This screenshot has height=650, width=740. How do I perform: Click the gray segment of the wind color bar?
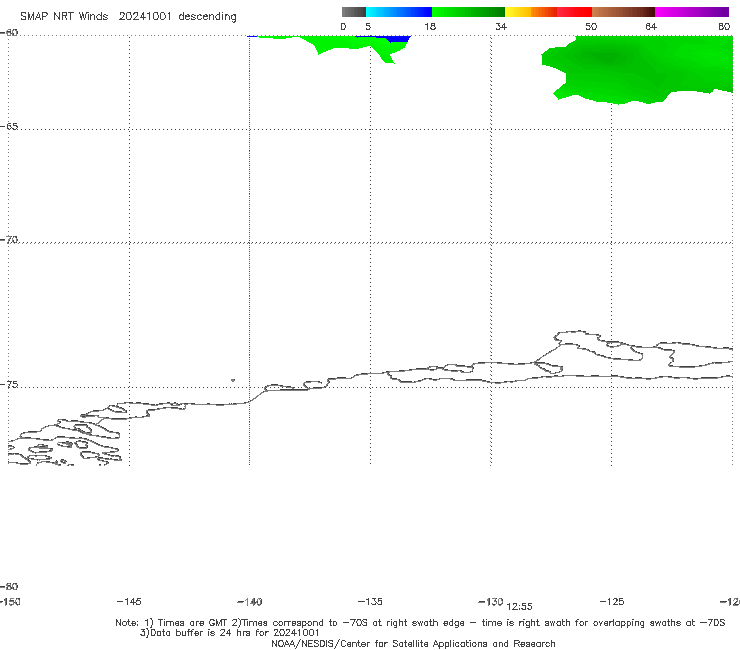click(x=354, y=12)
